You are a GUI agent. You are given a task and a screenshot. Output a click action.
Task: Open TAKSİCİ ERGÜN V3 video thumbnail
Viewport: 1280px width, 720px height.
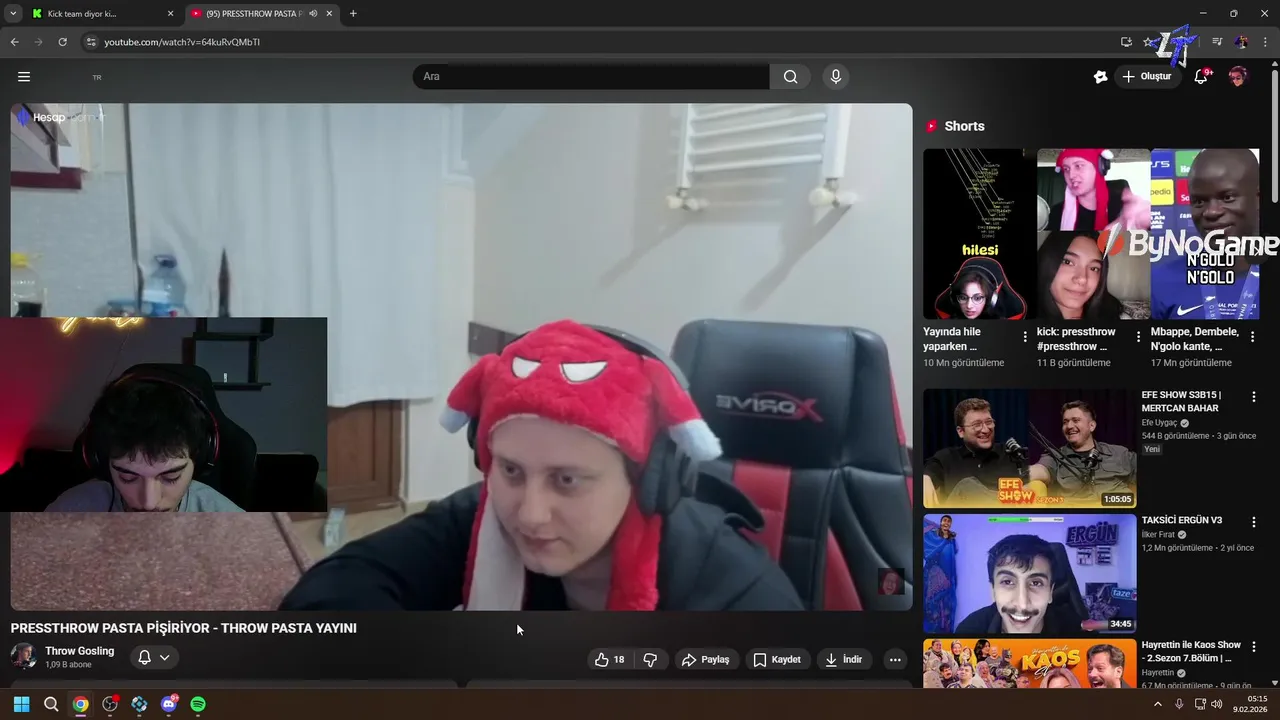1030,573
